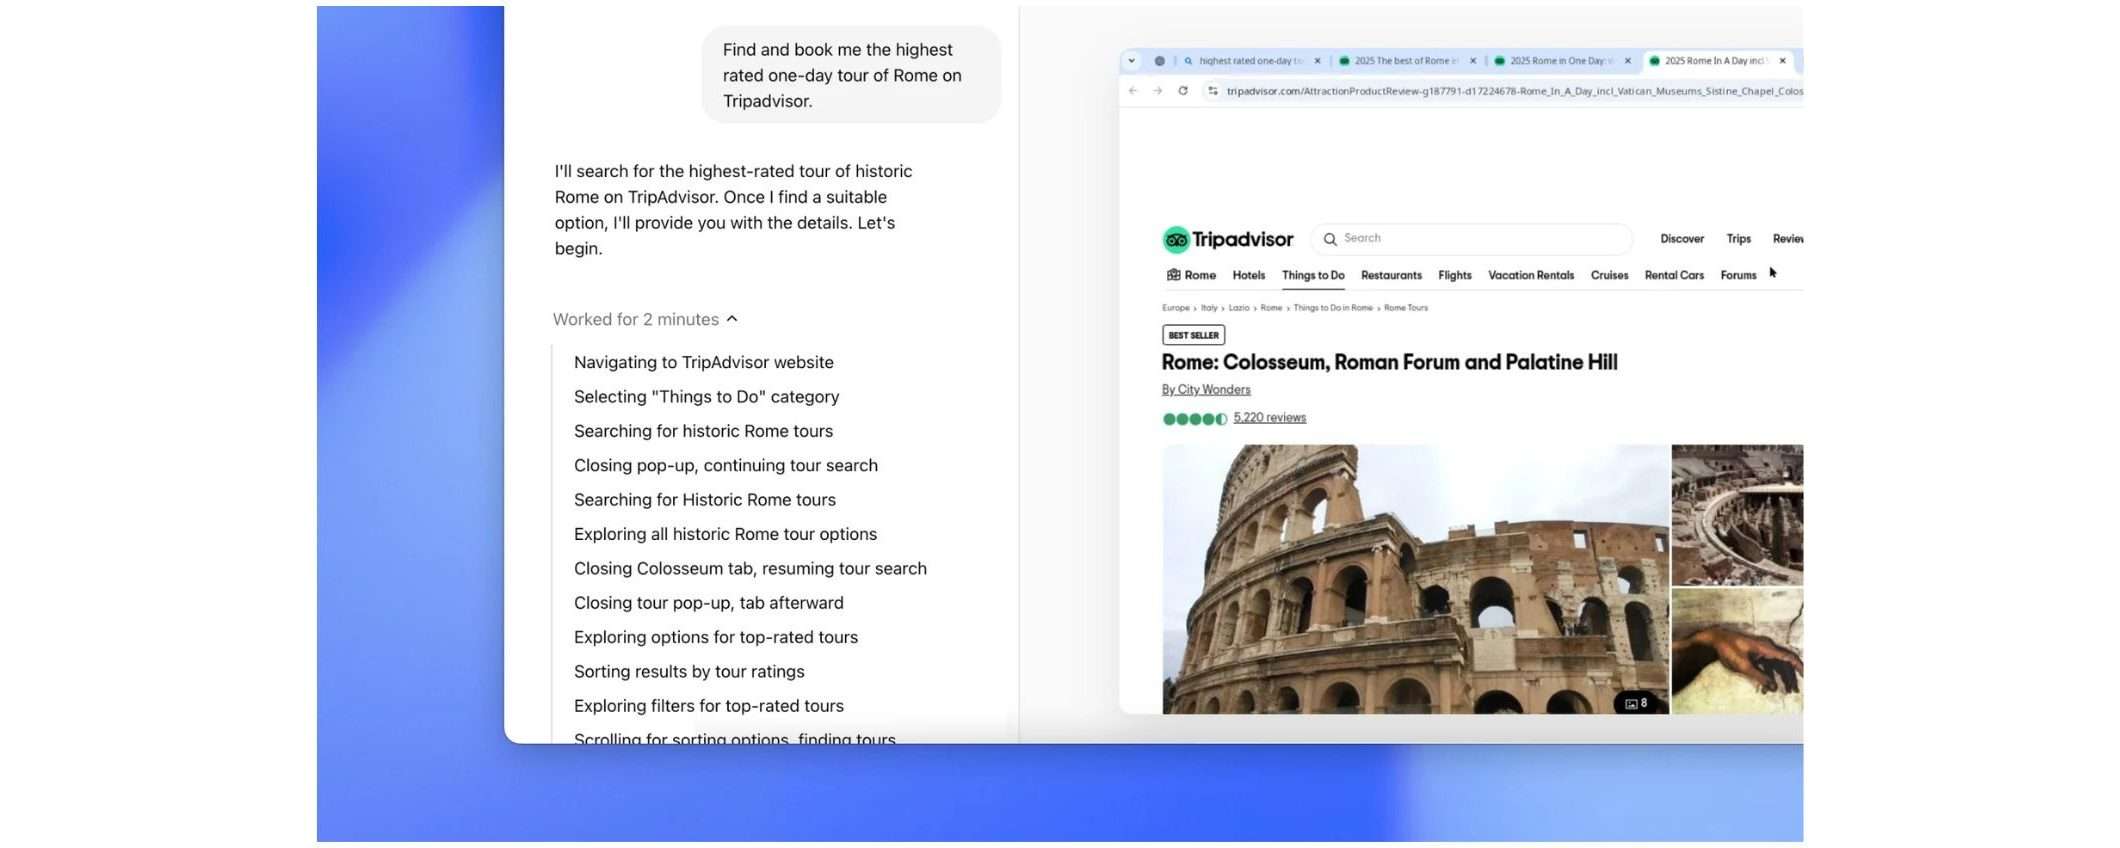Screen dimensions: 2120x848
Task: Close the '2025 Rome In A Day incl' tab
Action: pyautogui.click(x=1782, y=61)
